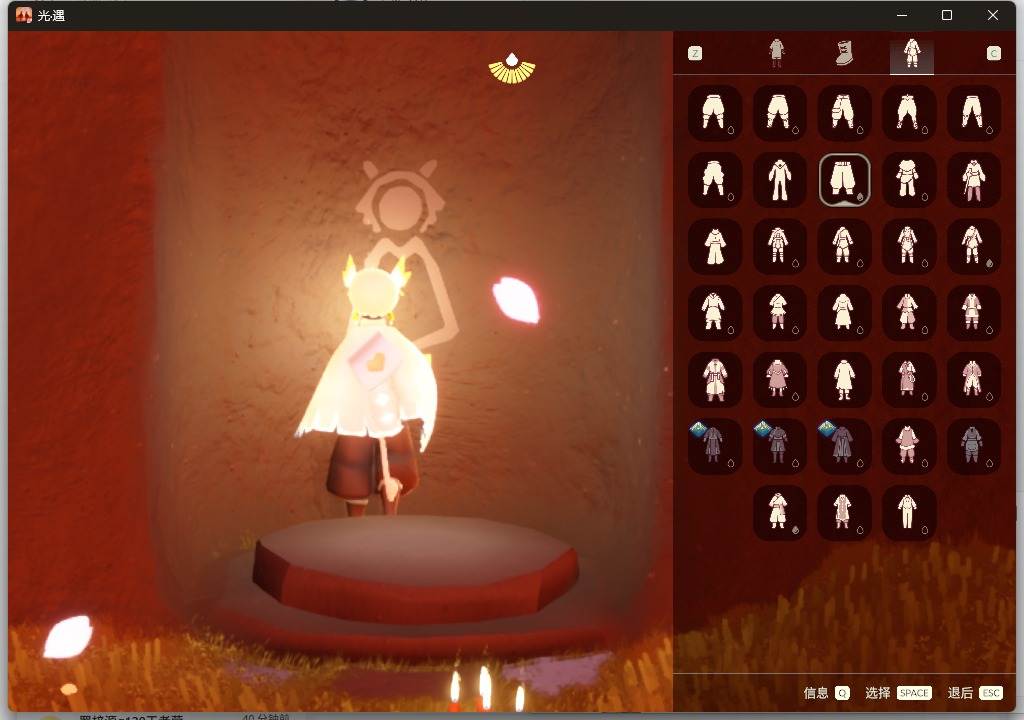Maximize the 光遇 game window
This screenshot has width=1024, height=720.
click(946, 15)
